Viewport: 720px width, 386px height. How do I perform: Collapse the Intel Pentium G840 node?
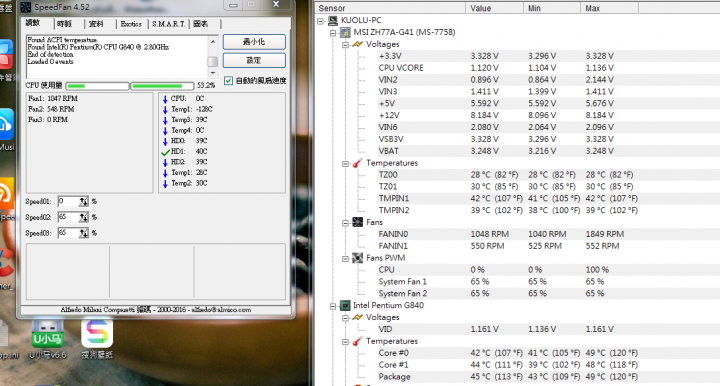coord(333,306)
